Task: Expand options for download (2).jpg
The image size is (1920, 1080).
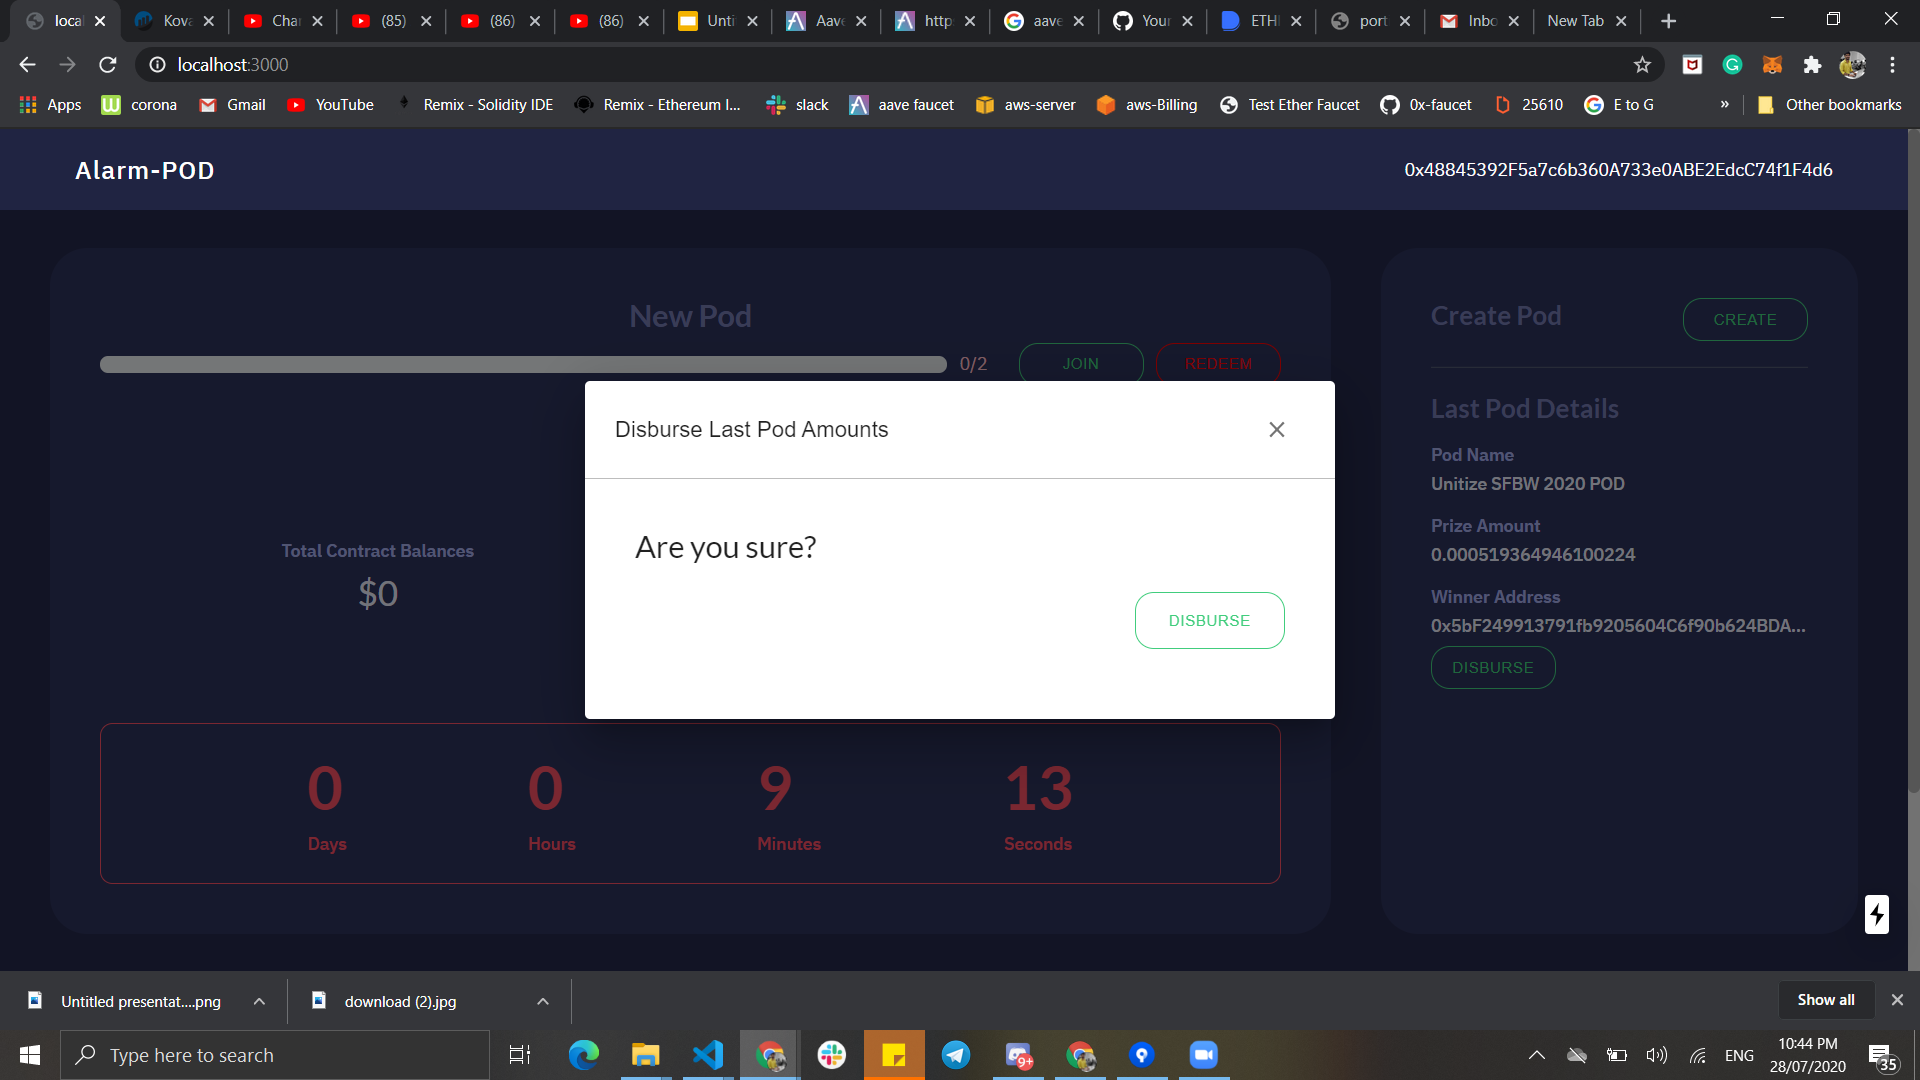Action: click(543, 1001)
